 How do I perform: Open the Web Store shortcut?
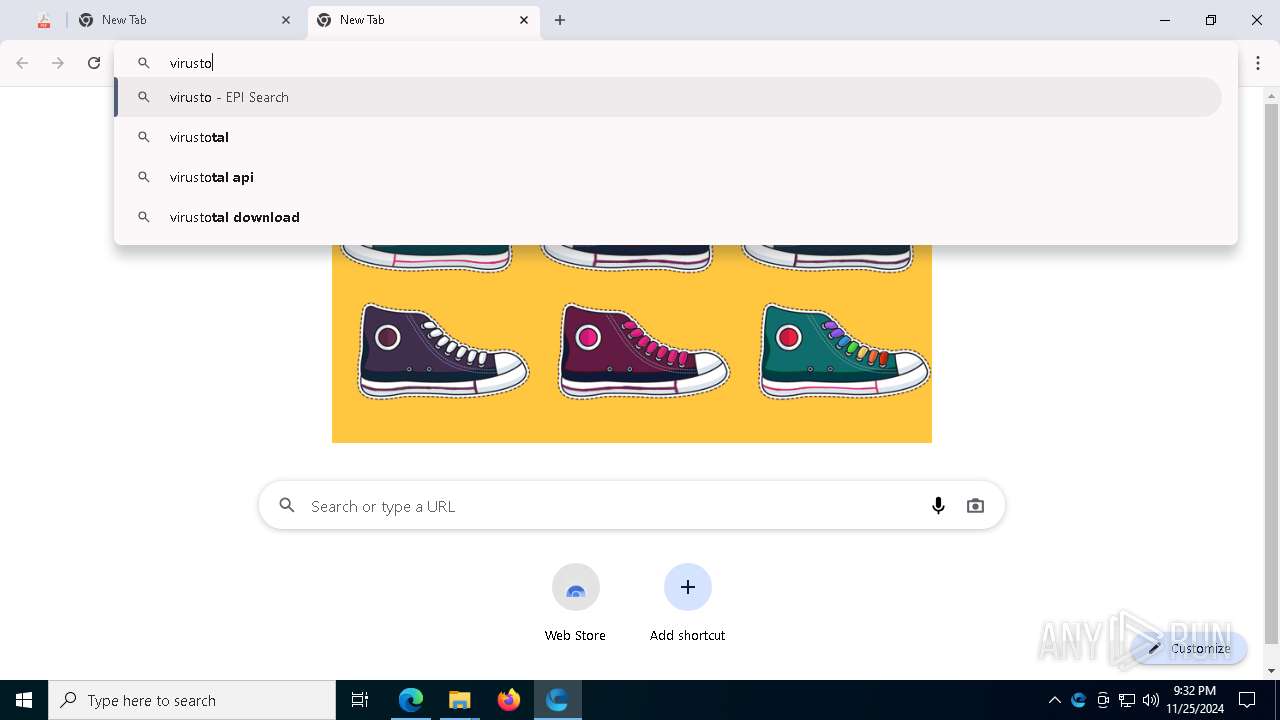coord(575,603)
